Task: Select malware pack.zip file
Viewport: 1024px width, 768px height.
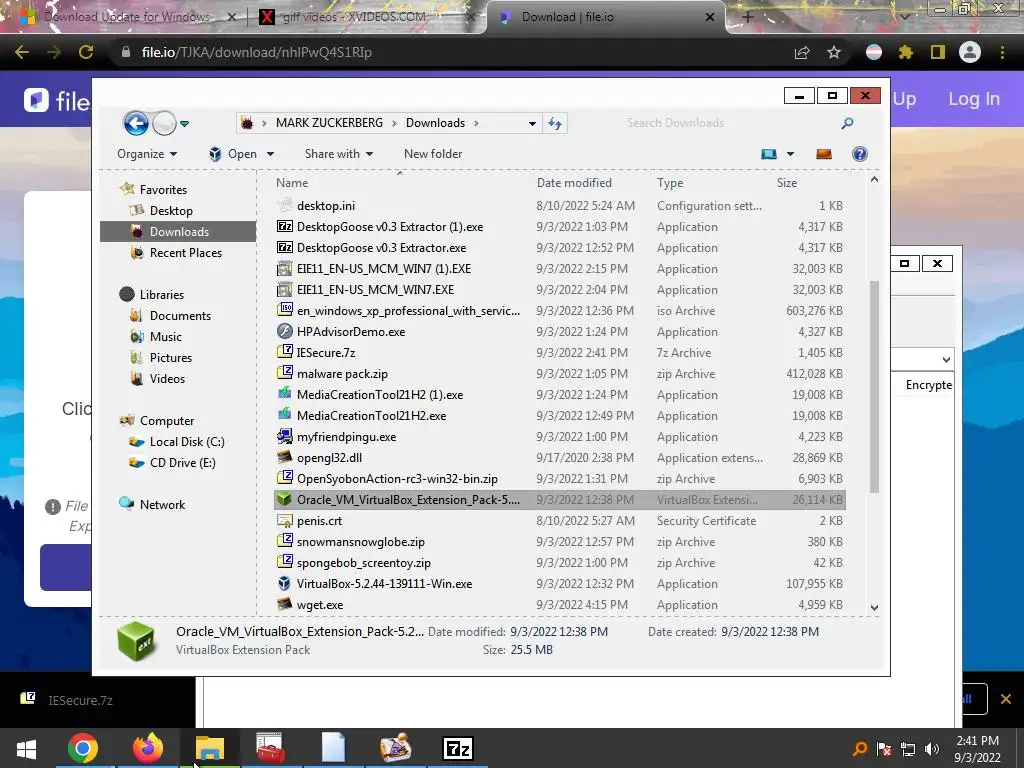Action: 559,374
